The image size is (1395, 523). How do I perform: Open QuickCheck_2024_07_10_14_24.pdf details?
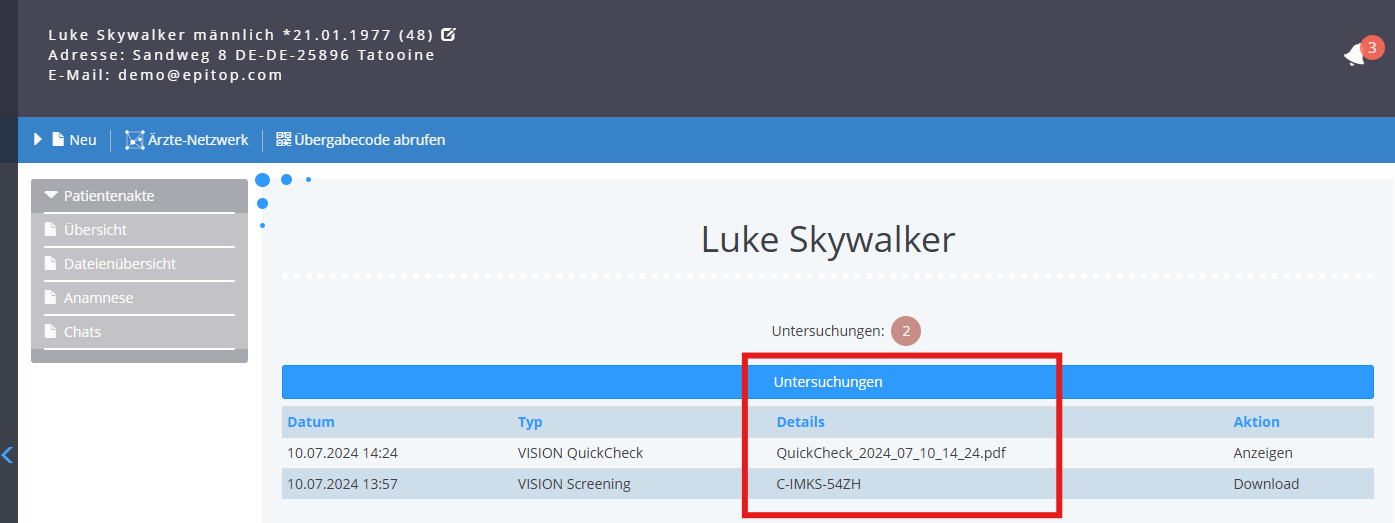pyautogui.click(x=890, y=453)
